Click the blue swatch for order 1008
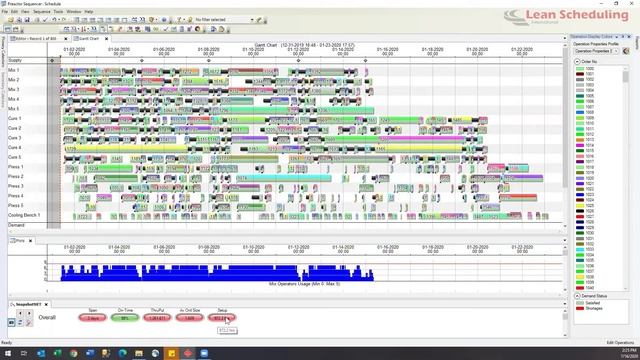640x360 pixels. 580,112
